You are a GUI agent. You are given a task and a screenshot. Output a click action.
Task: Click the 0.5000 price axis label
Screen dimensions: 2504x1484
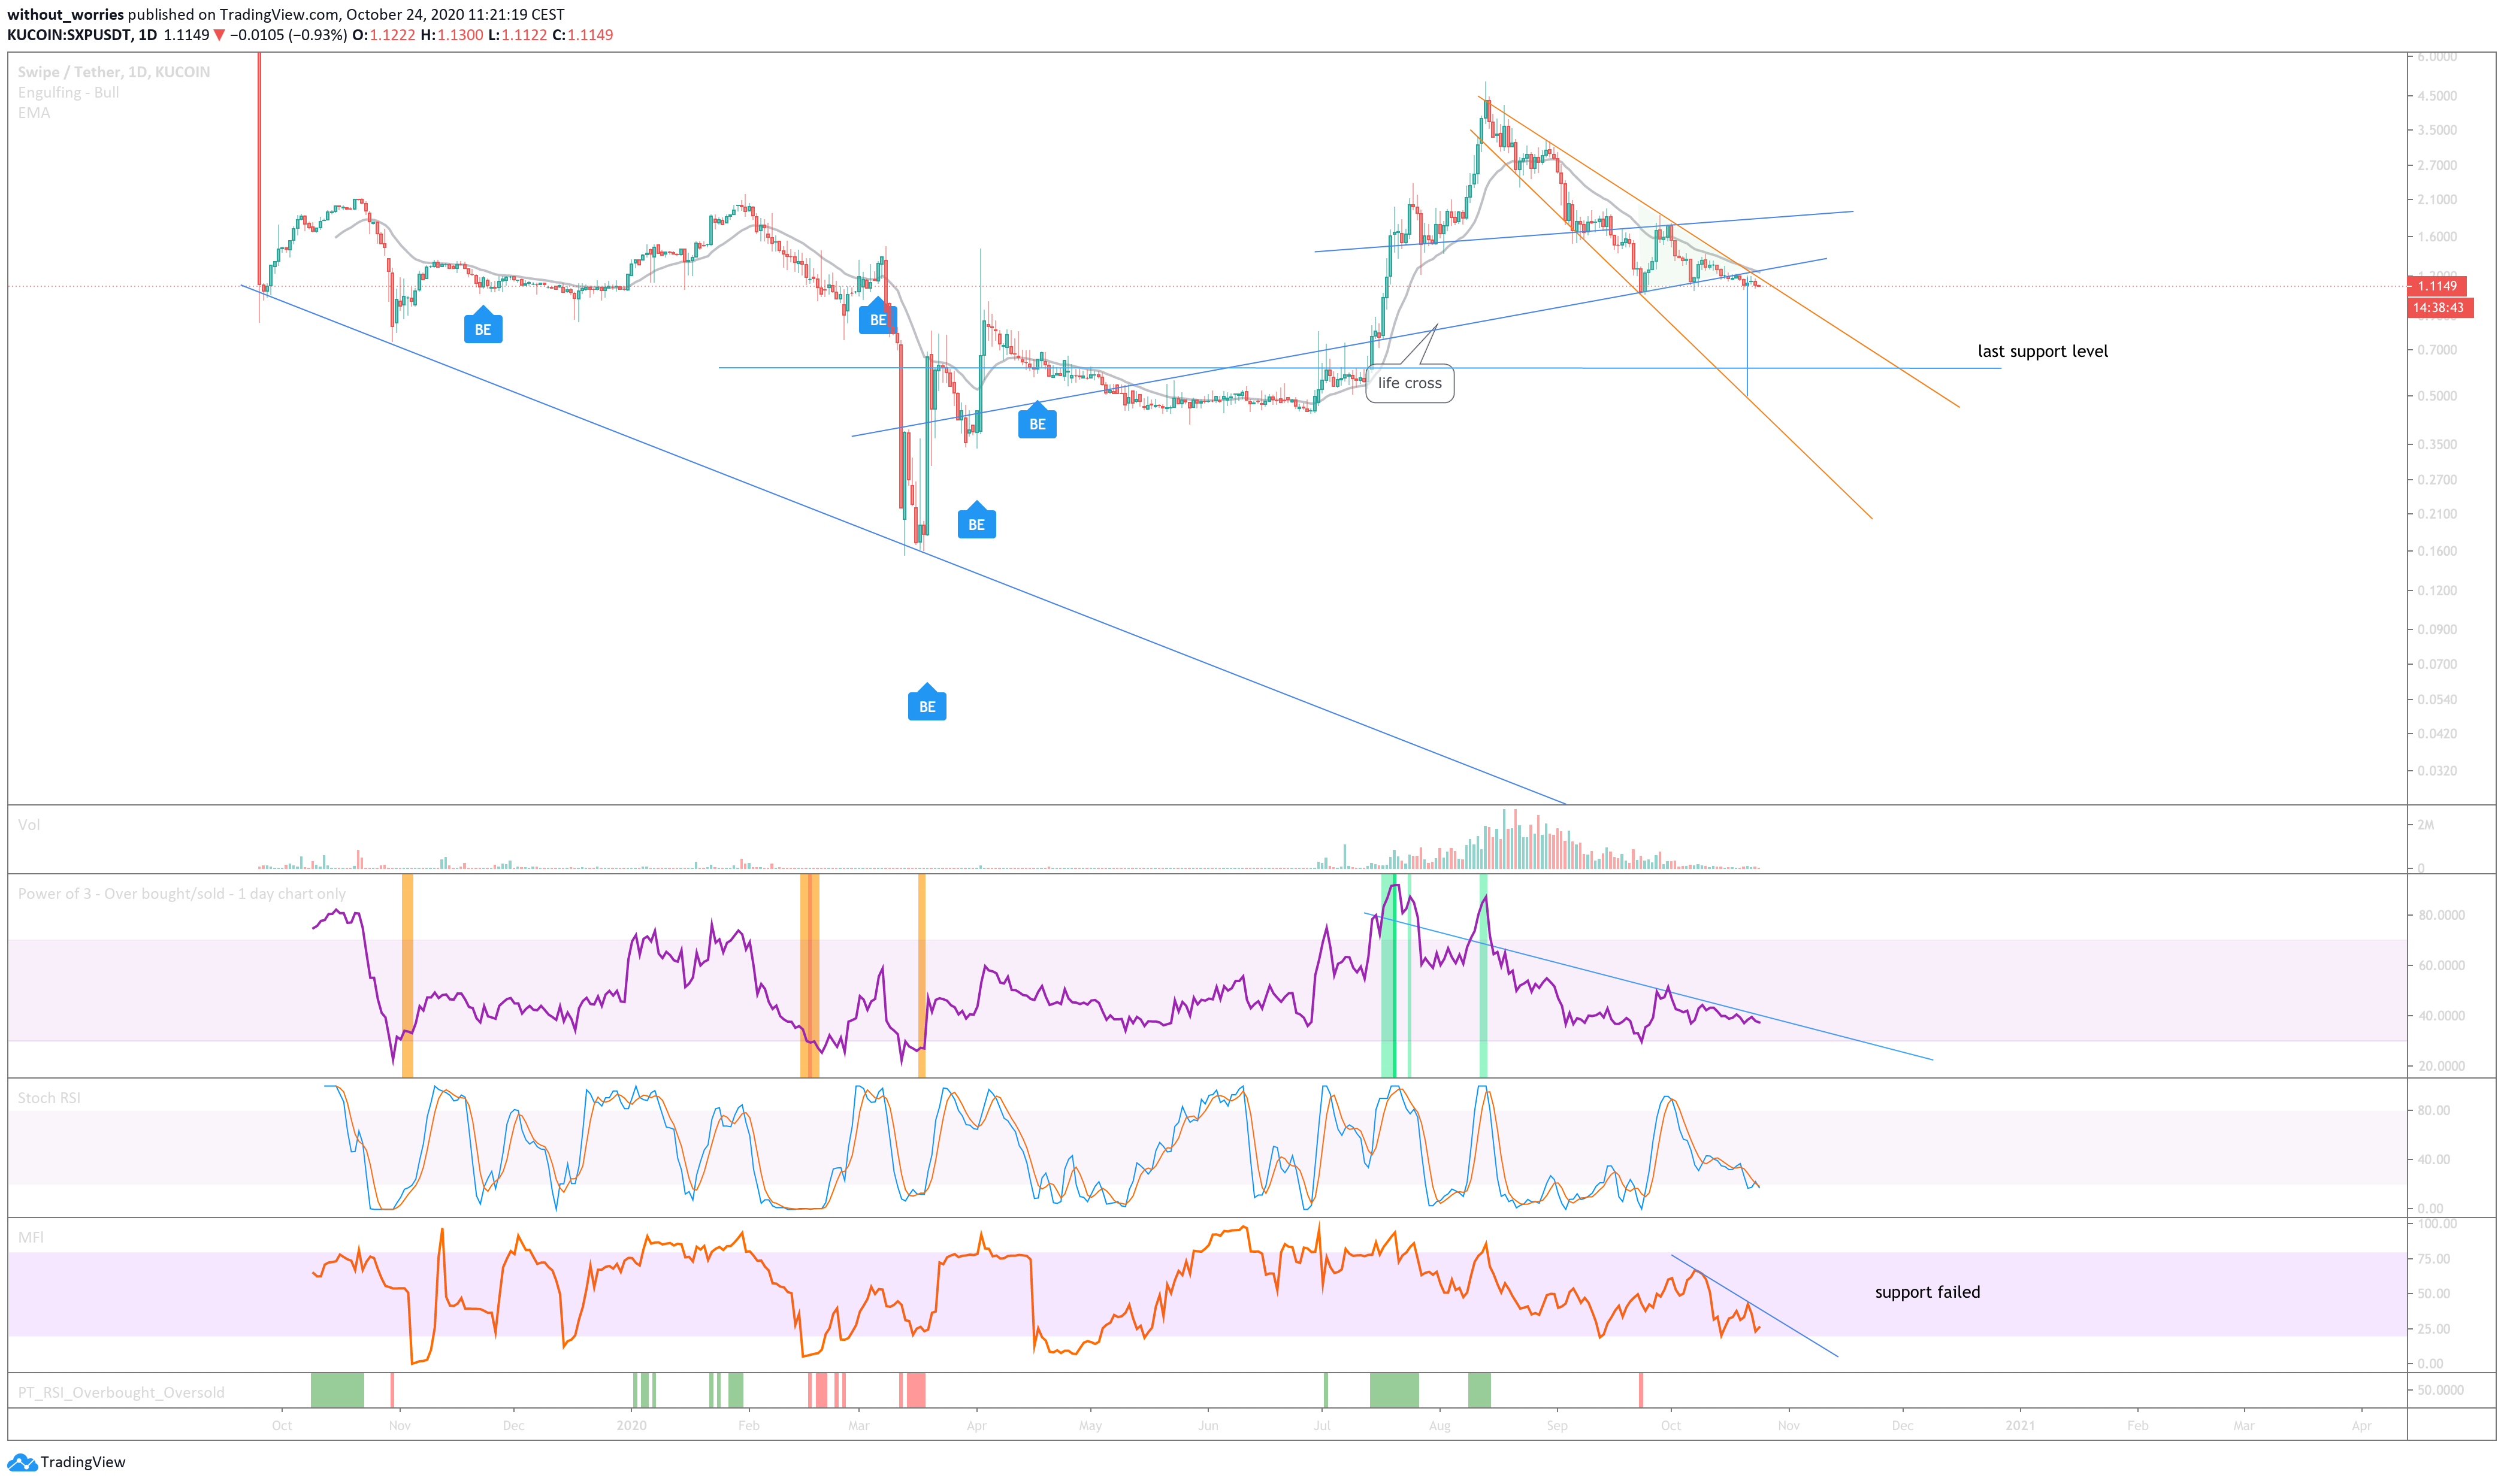pos(2437,396)
